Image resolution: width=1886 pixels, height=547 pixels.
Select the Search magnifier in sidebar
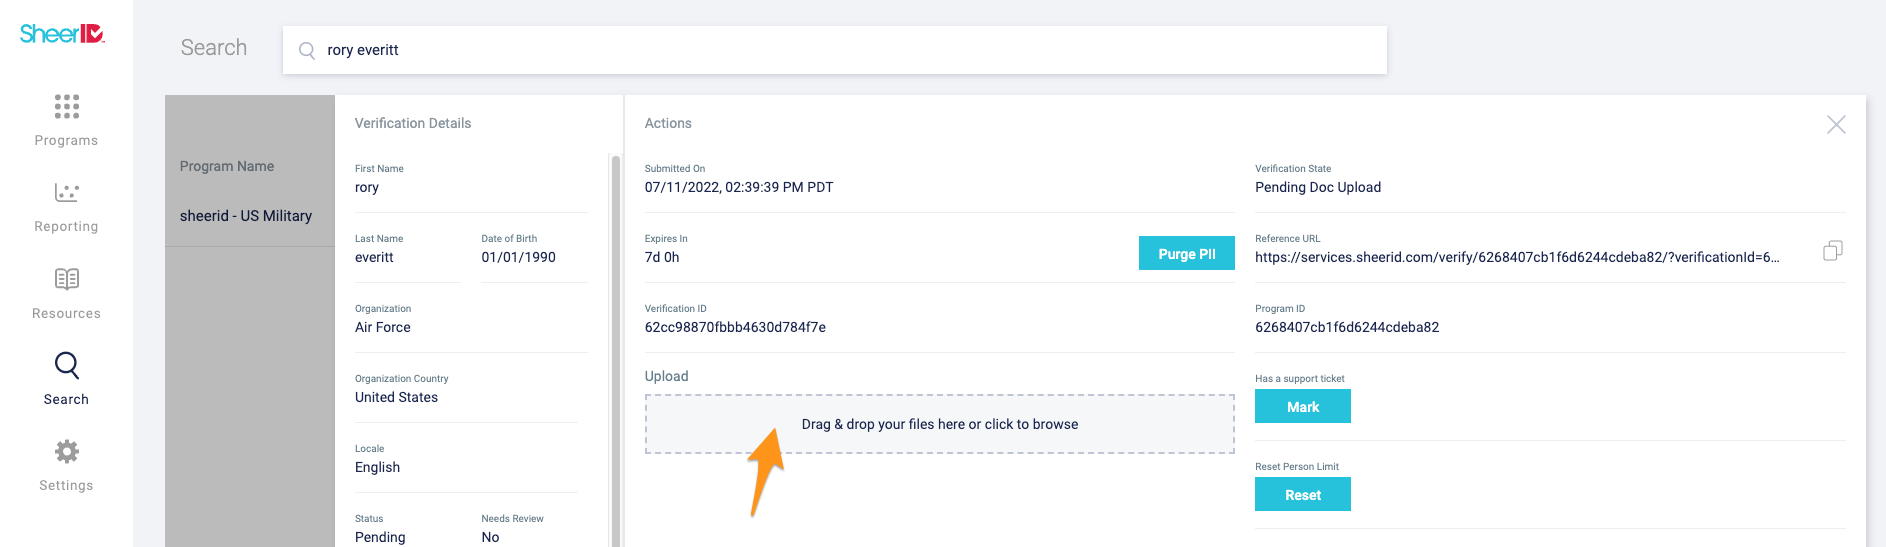66,366
